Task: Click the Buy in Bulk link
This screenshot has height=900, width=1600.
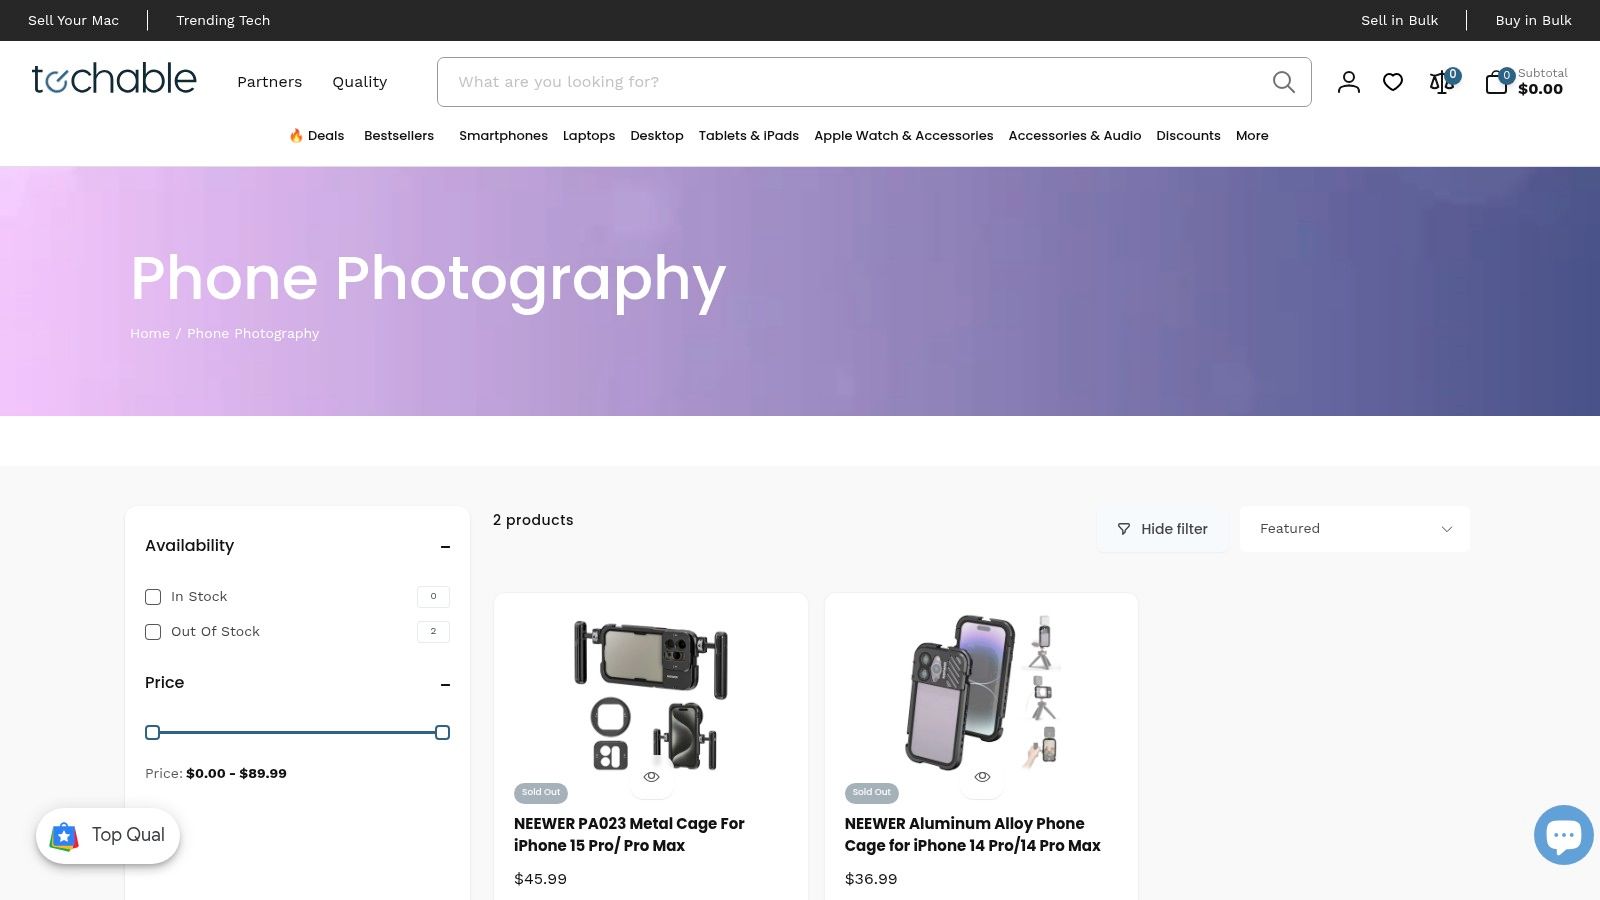Action: [1533, 20]
